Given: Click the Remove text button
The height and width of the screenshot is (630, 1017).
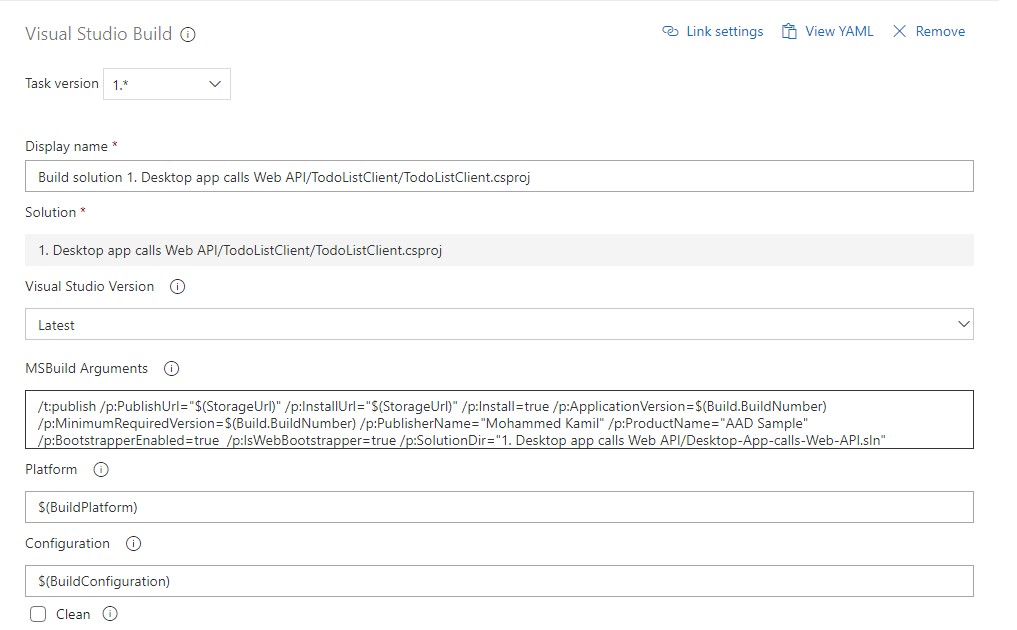Looking at the screenshot, I should pyautogui.click(x=940, y=32).
